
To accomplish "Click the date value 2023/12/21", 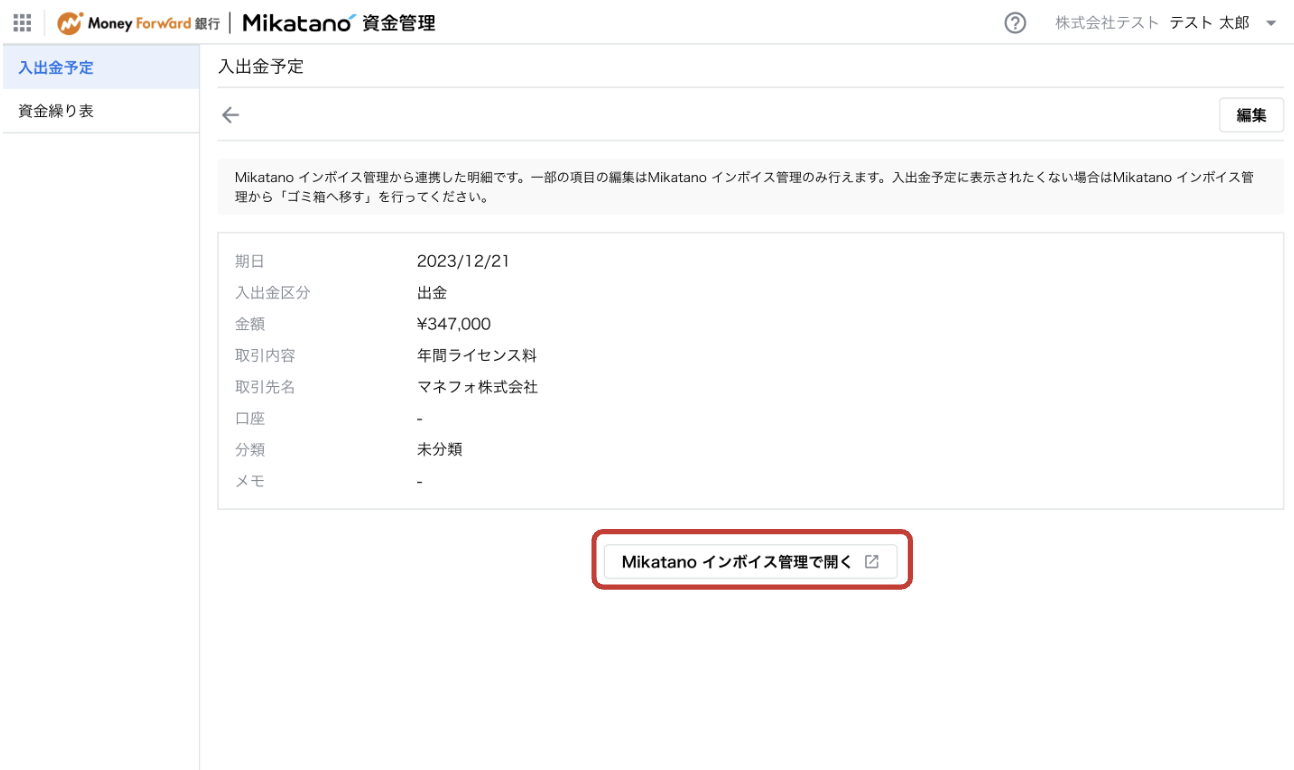I will tap(463, 262).
